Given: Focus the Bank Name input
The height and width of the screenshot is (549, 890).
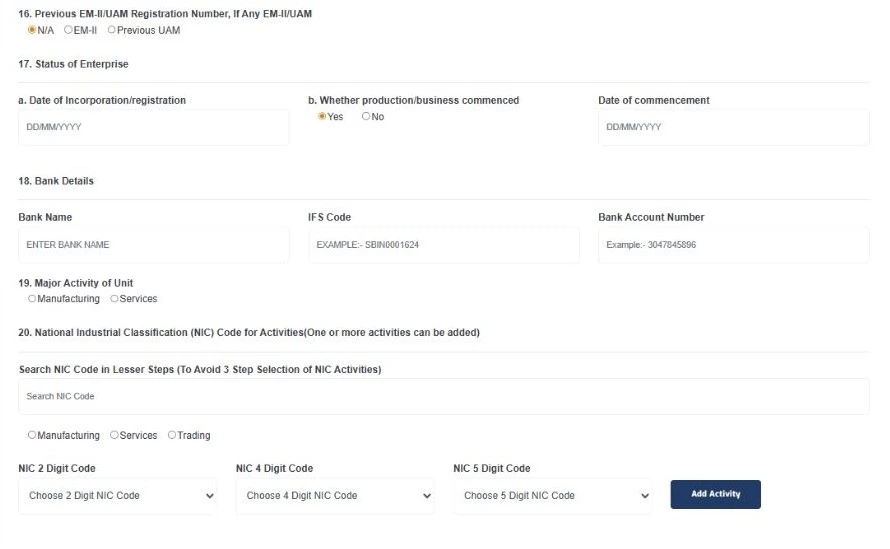Looking at the screenshot, I should click(153, 245).
